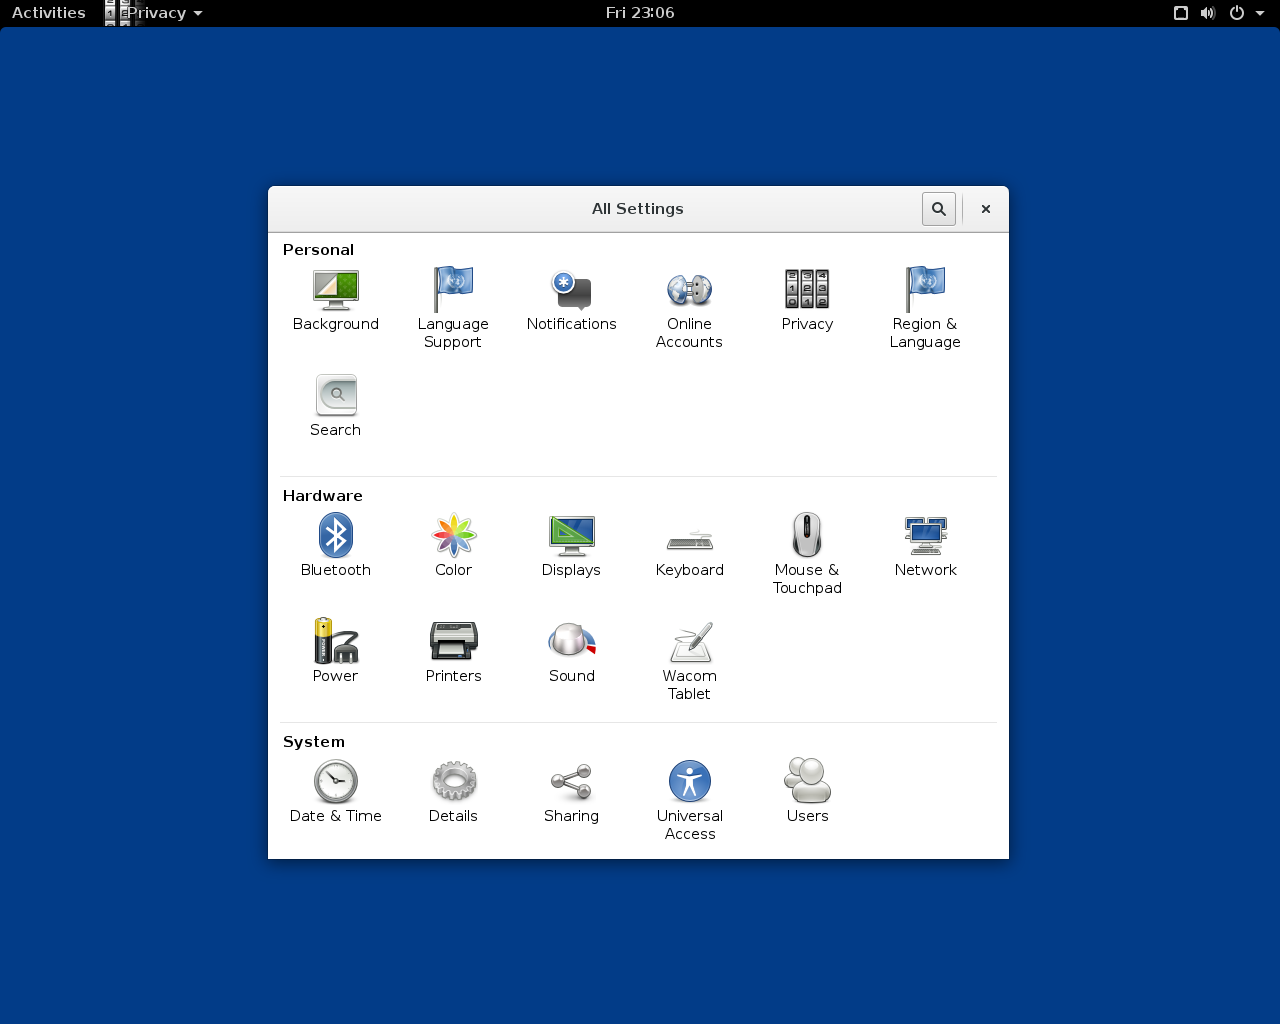The height and width of the screenshot is (1024, 1280).
Task: Open the Color settings panel
Action: click(453, 546)
